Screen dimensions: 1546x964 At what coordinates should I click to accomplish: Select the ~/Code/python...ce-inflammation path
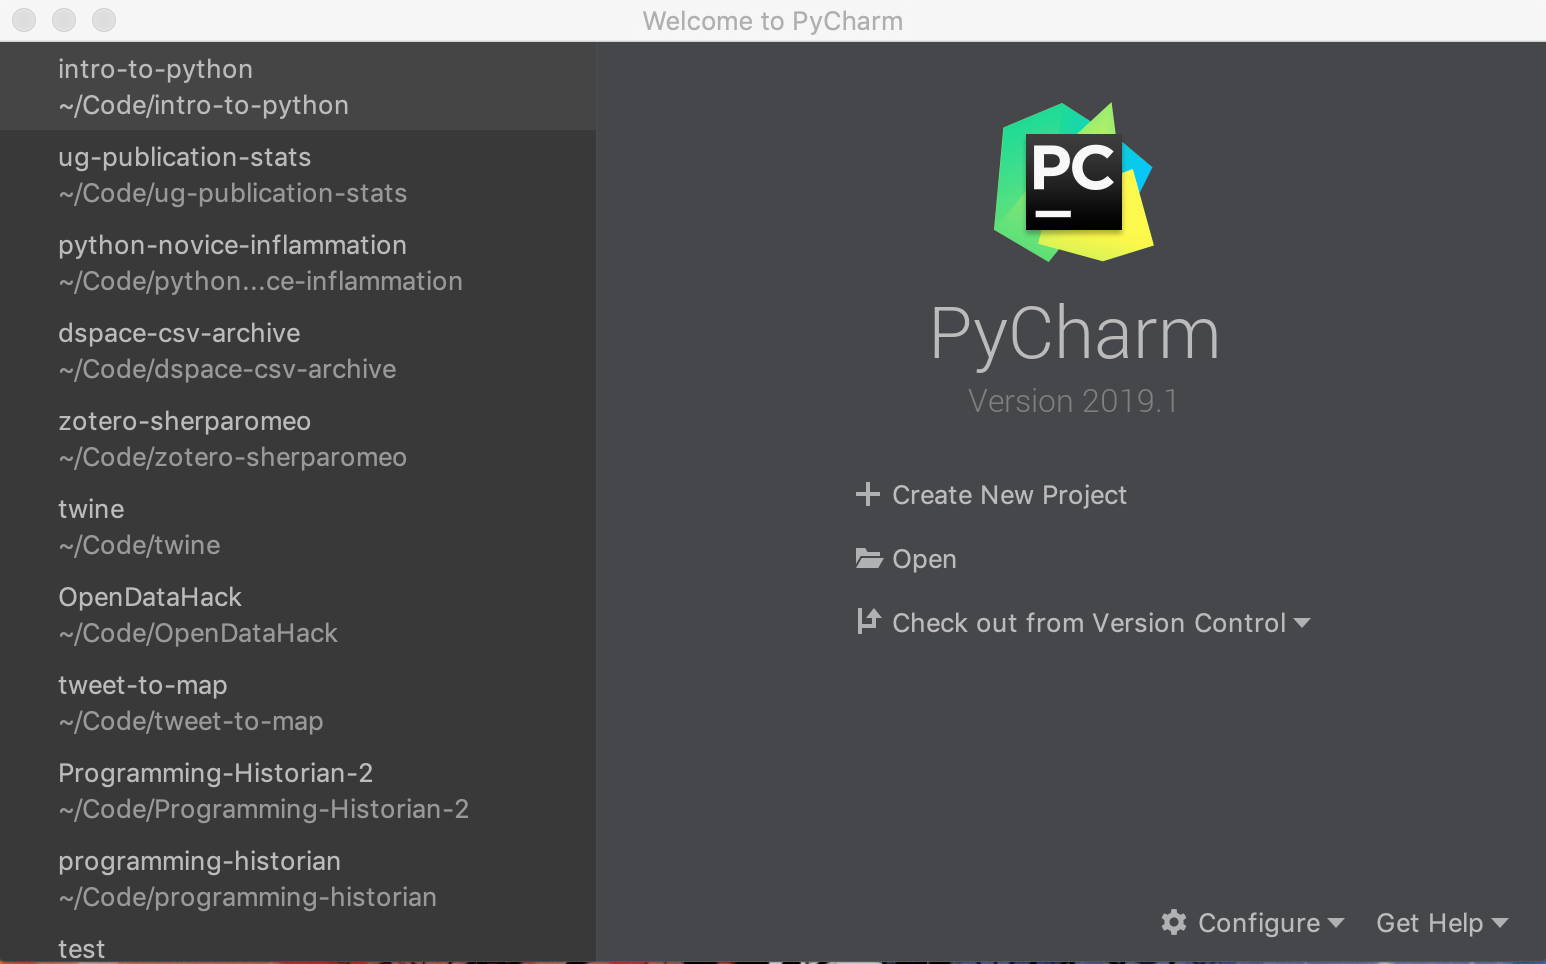click(260, 281)
